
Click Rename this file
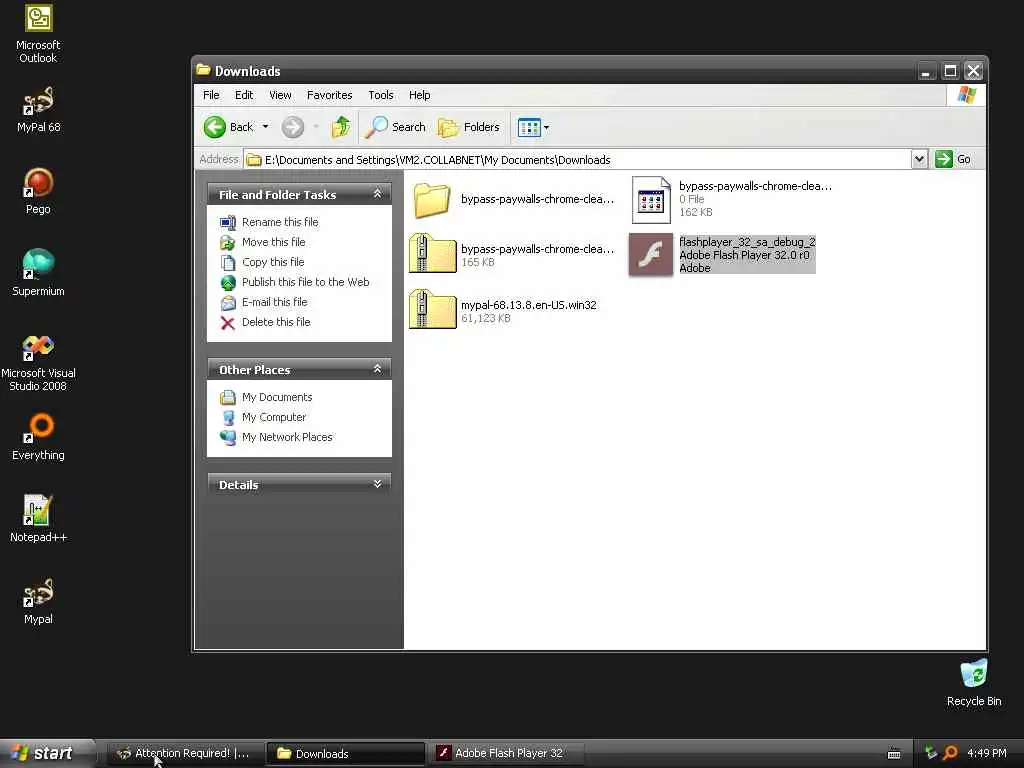[269, 223]
